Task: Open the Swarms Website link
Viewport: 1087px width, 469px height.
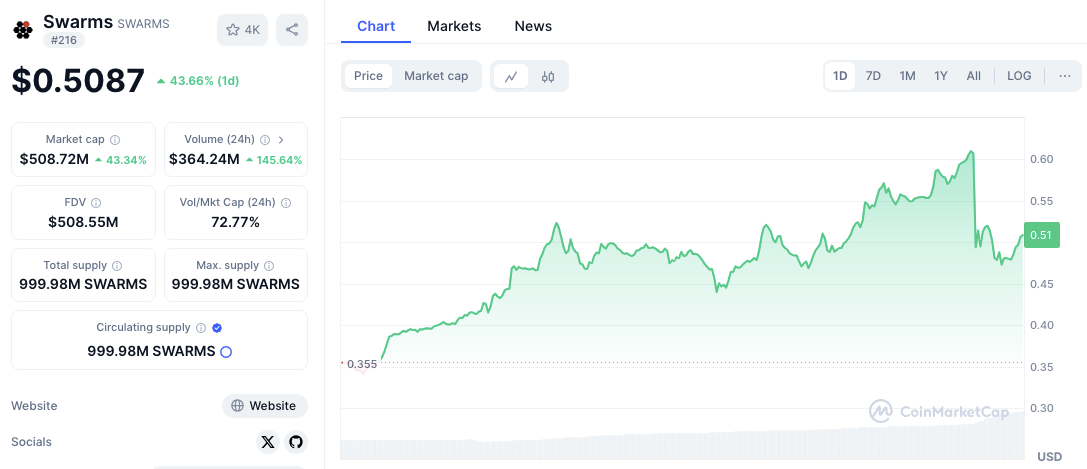Action: point(265,406)
